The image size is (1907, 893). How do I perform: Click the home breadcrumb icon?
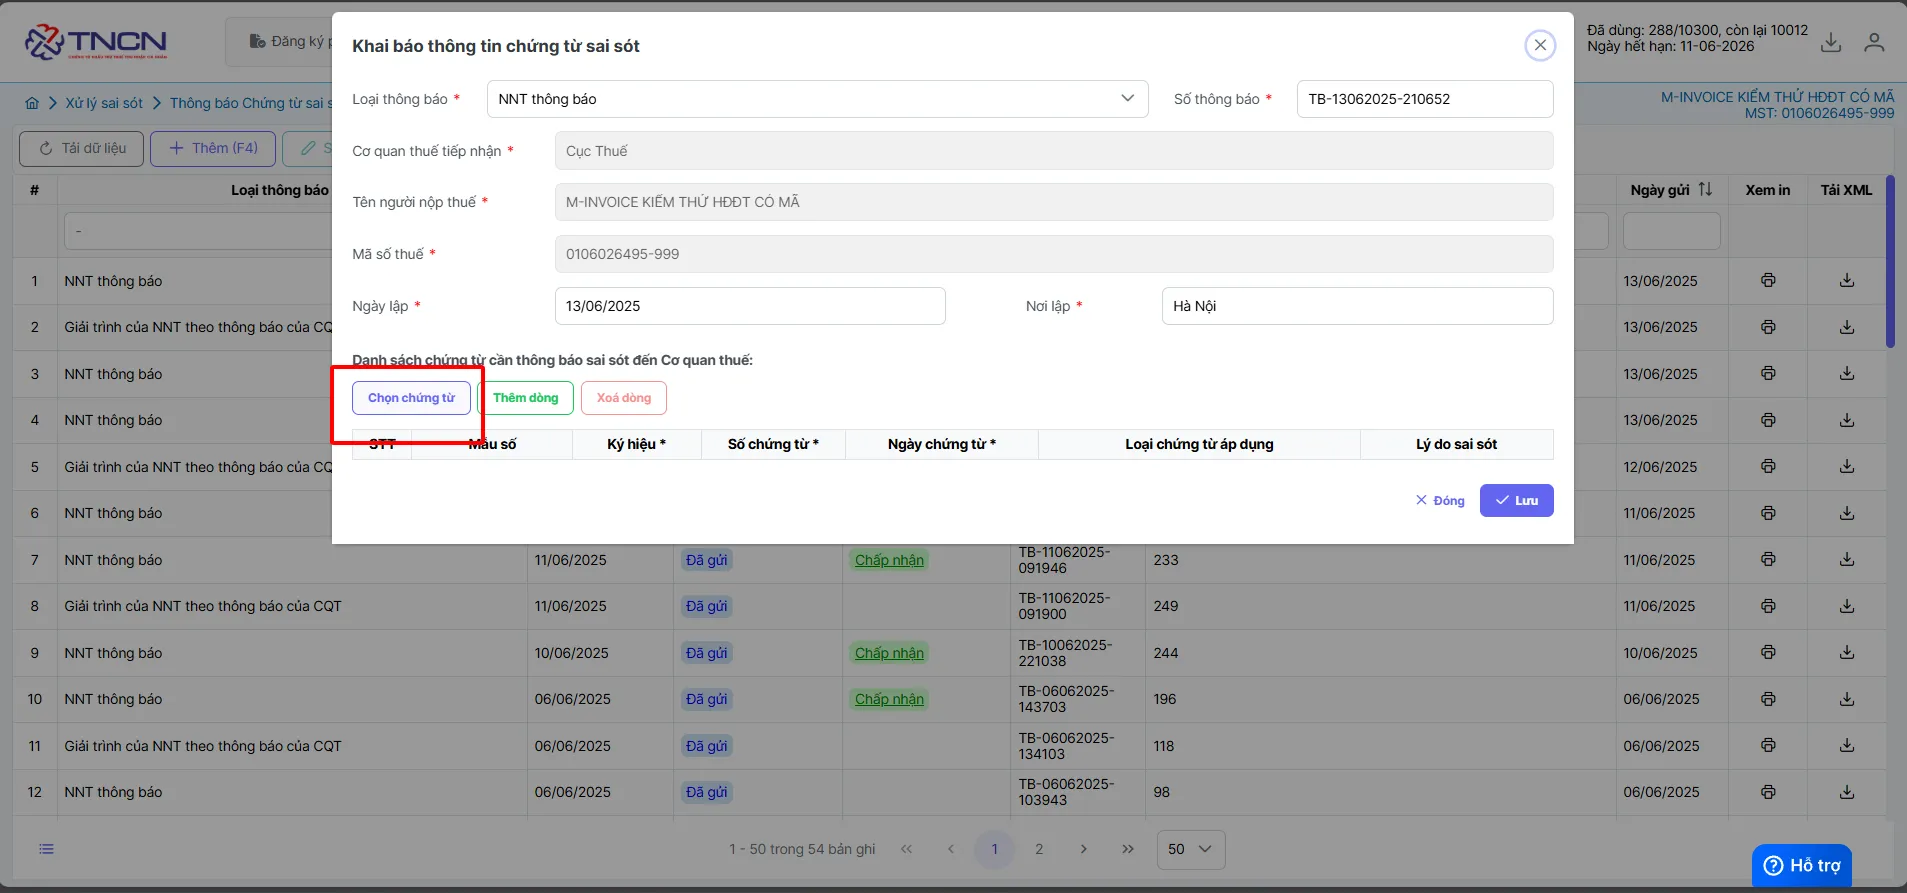coord(32,103)
